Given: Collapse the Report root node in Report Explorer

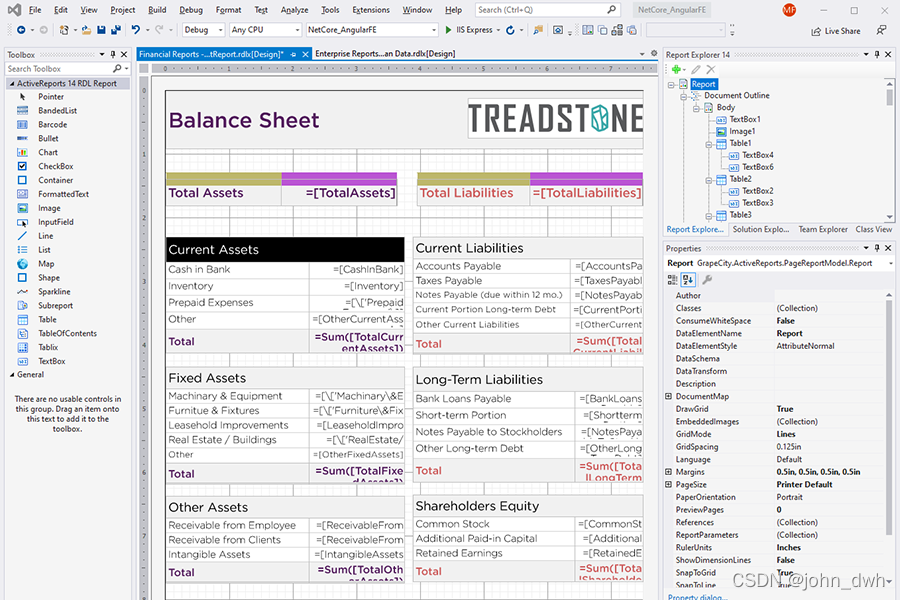Looking at the screenshot, I should tap(671, 84).
